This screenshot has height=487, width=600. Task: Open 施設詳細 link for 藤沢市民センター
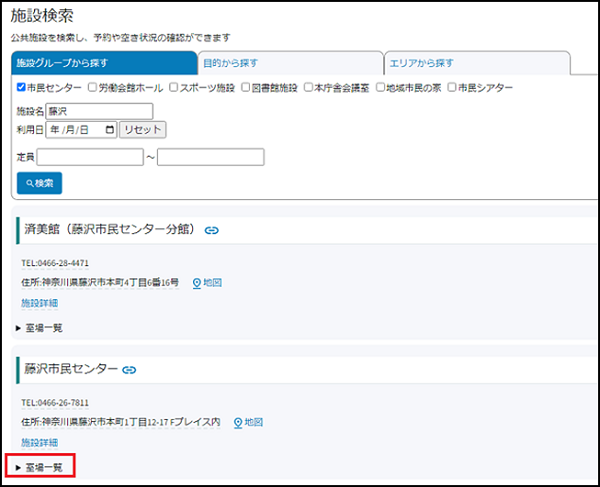pyautogui.click(x=39, y=443)
